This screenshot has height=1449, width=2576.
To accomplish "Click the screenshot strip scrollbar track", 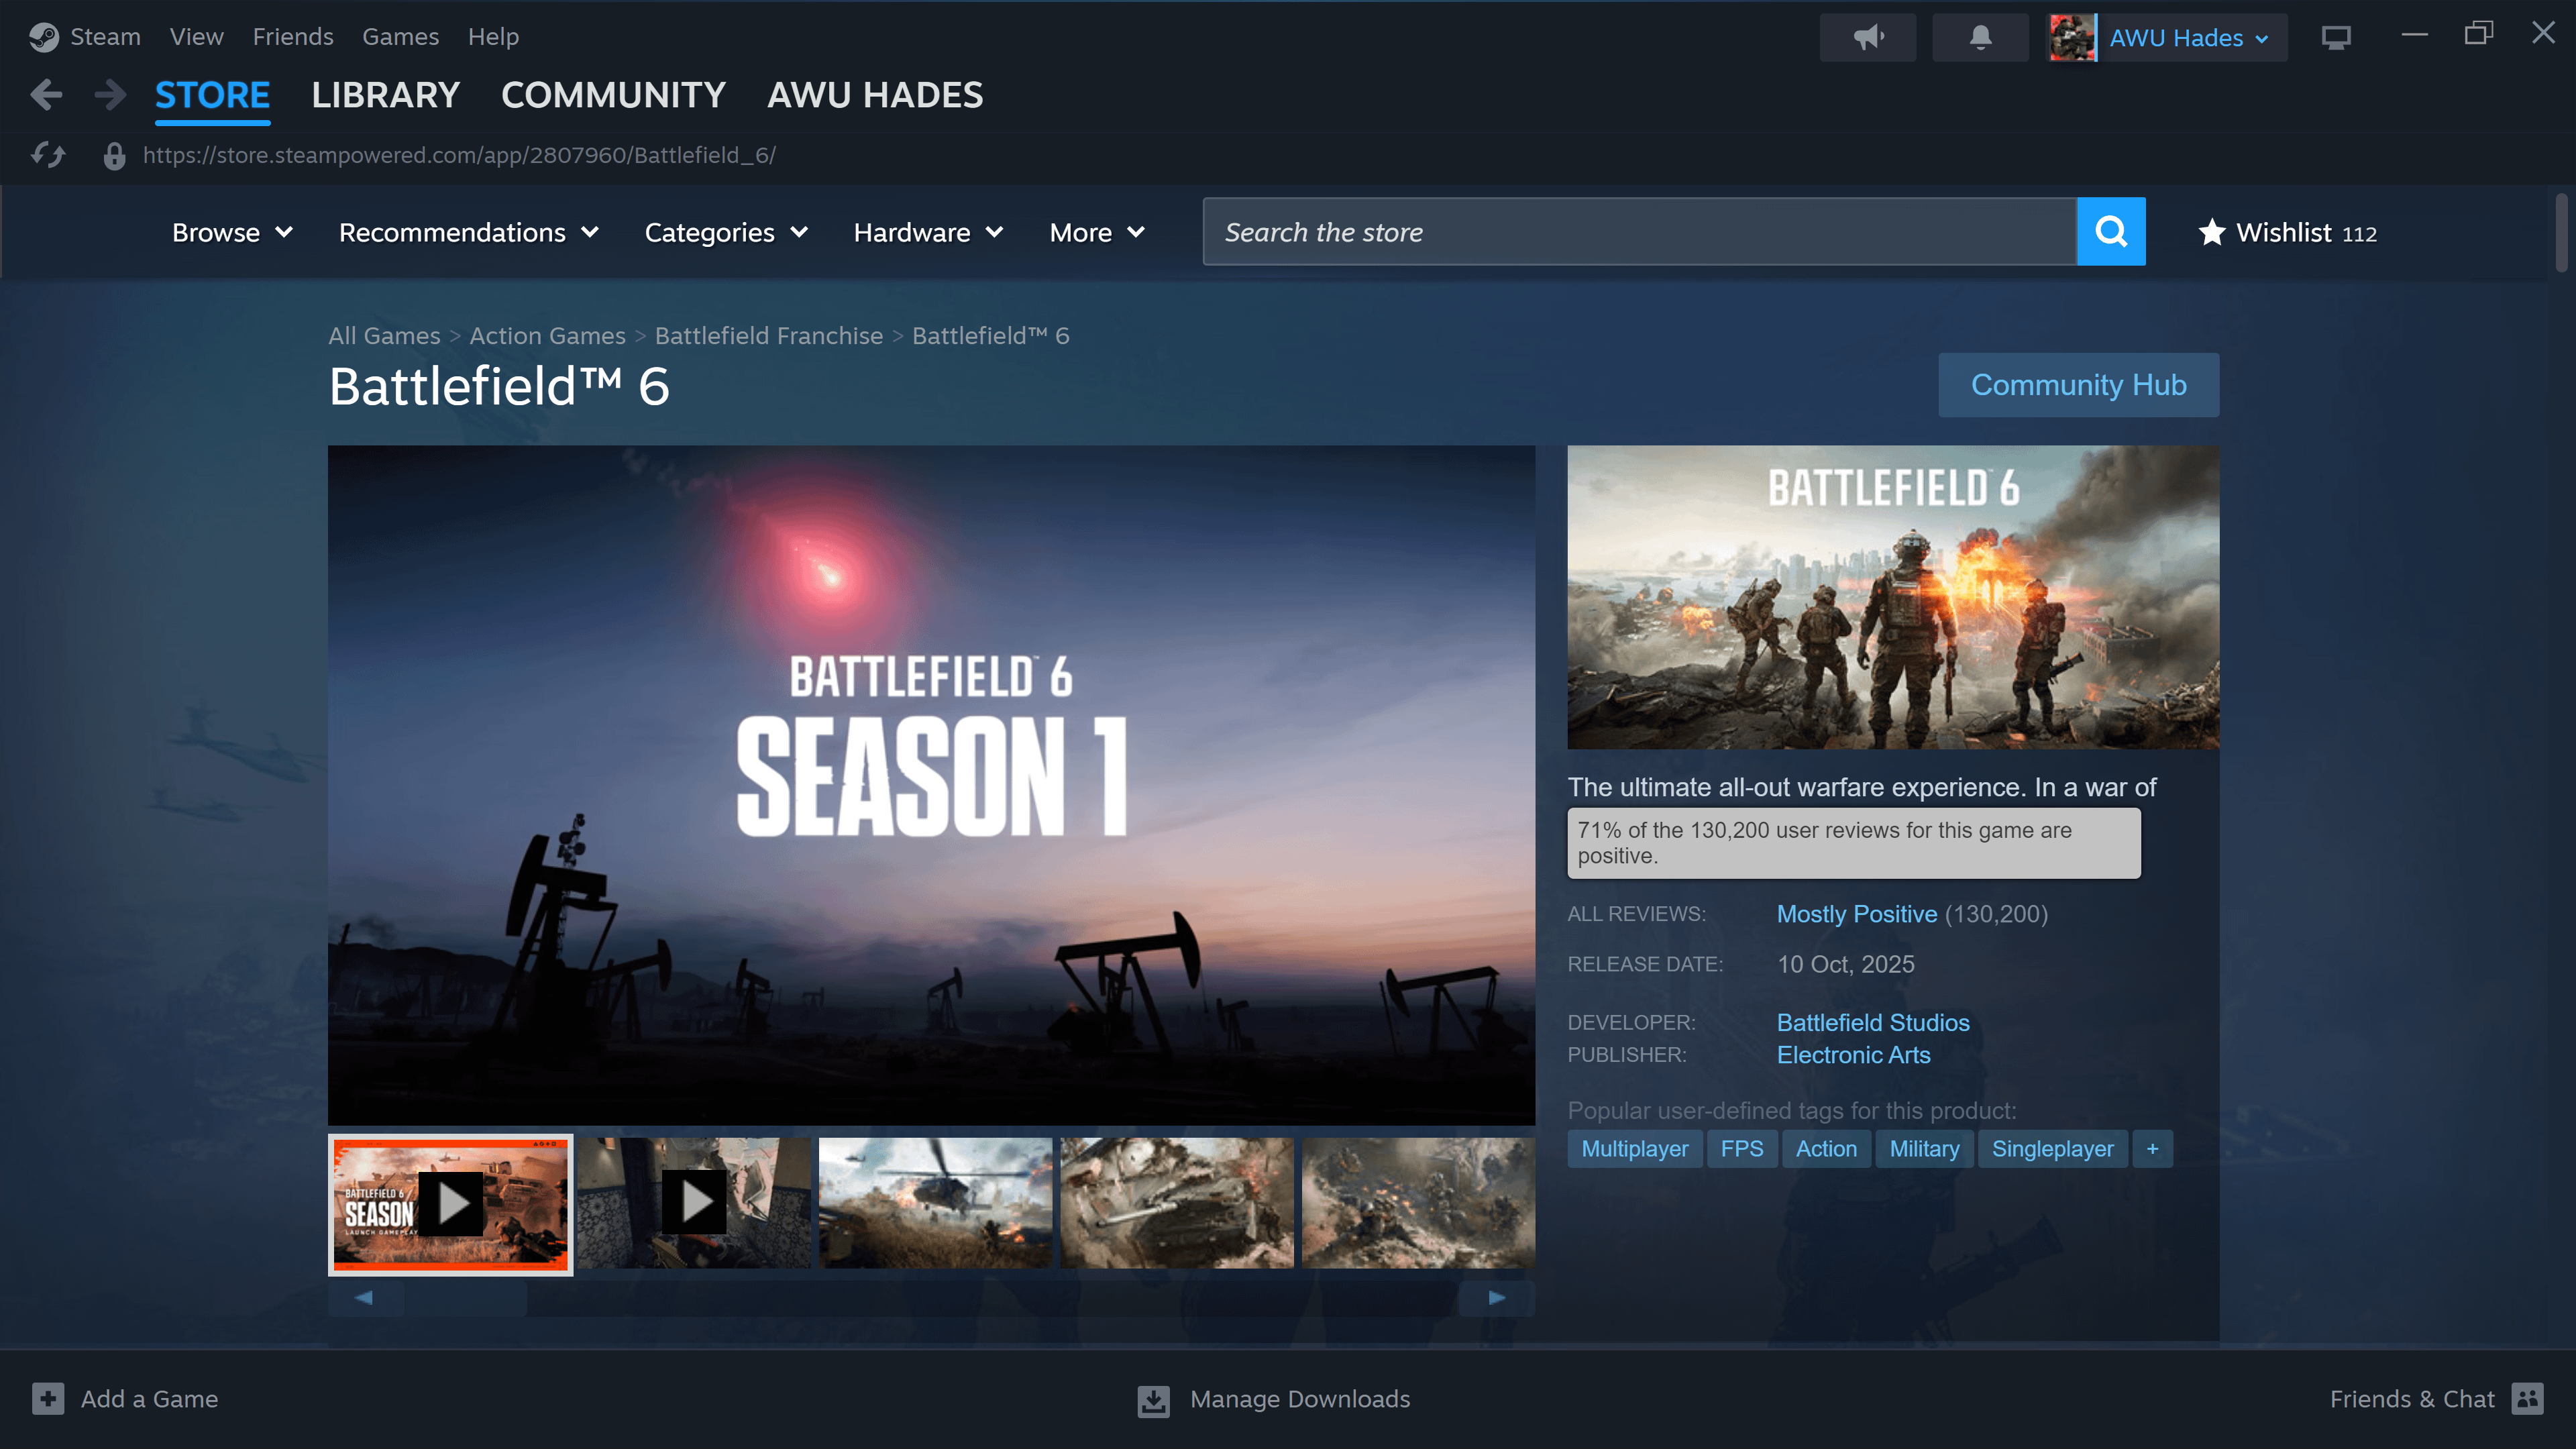I will 990,1297.
